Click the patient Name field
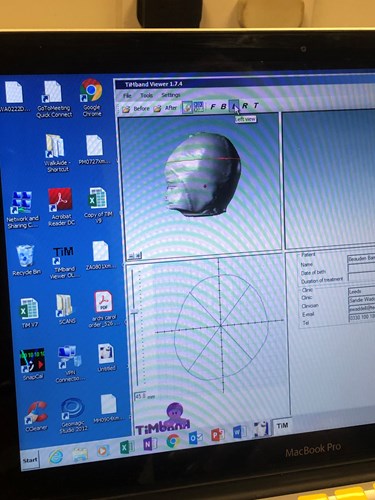 [x=361, y=258]
